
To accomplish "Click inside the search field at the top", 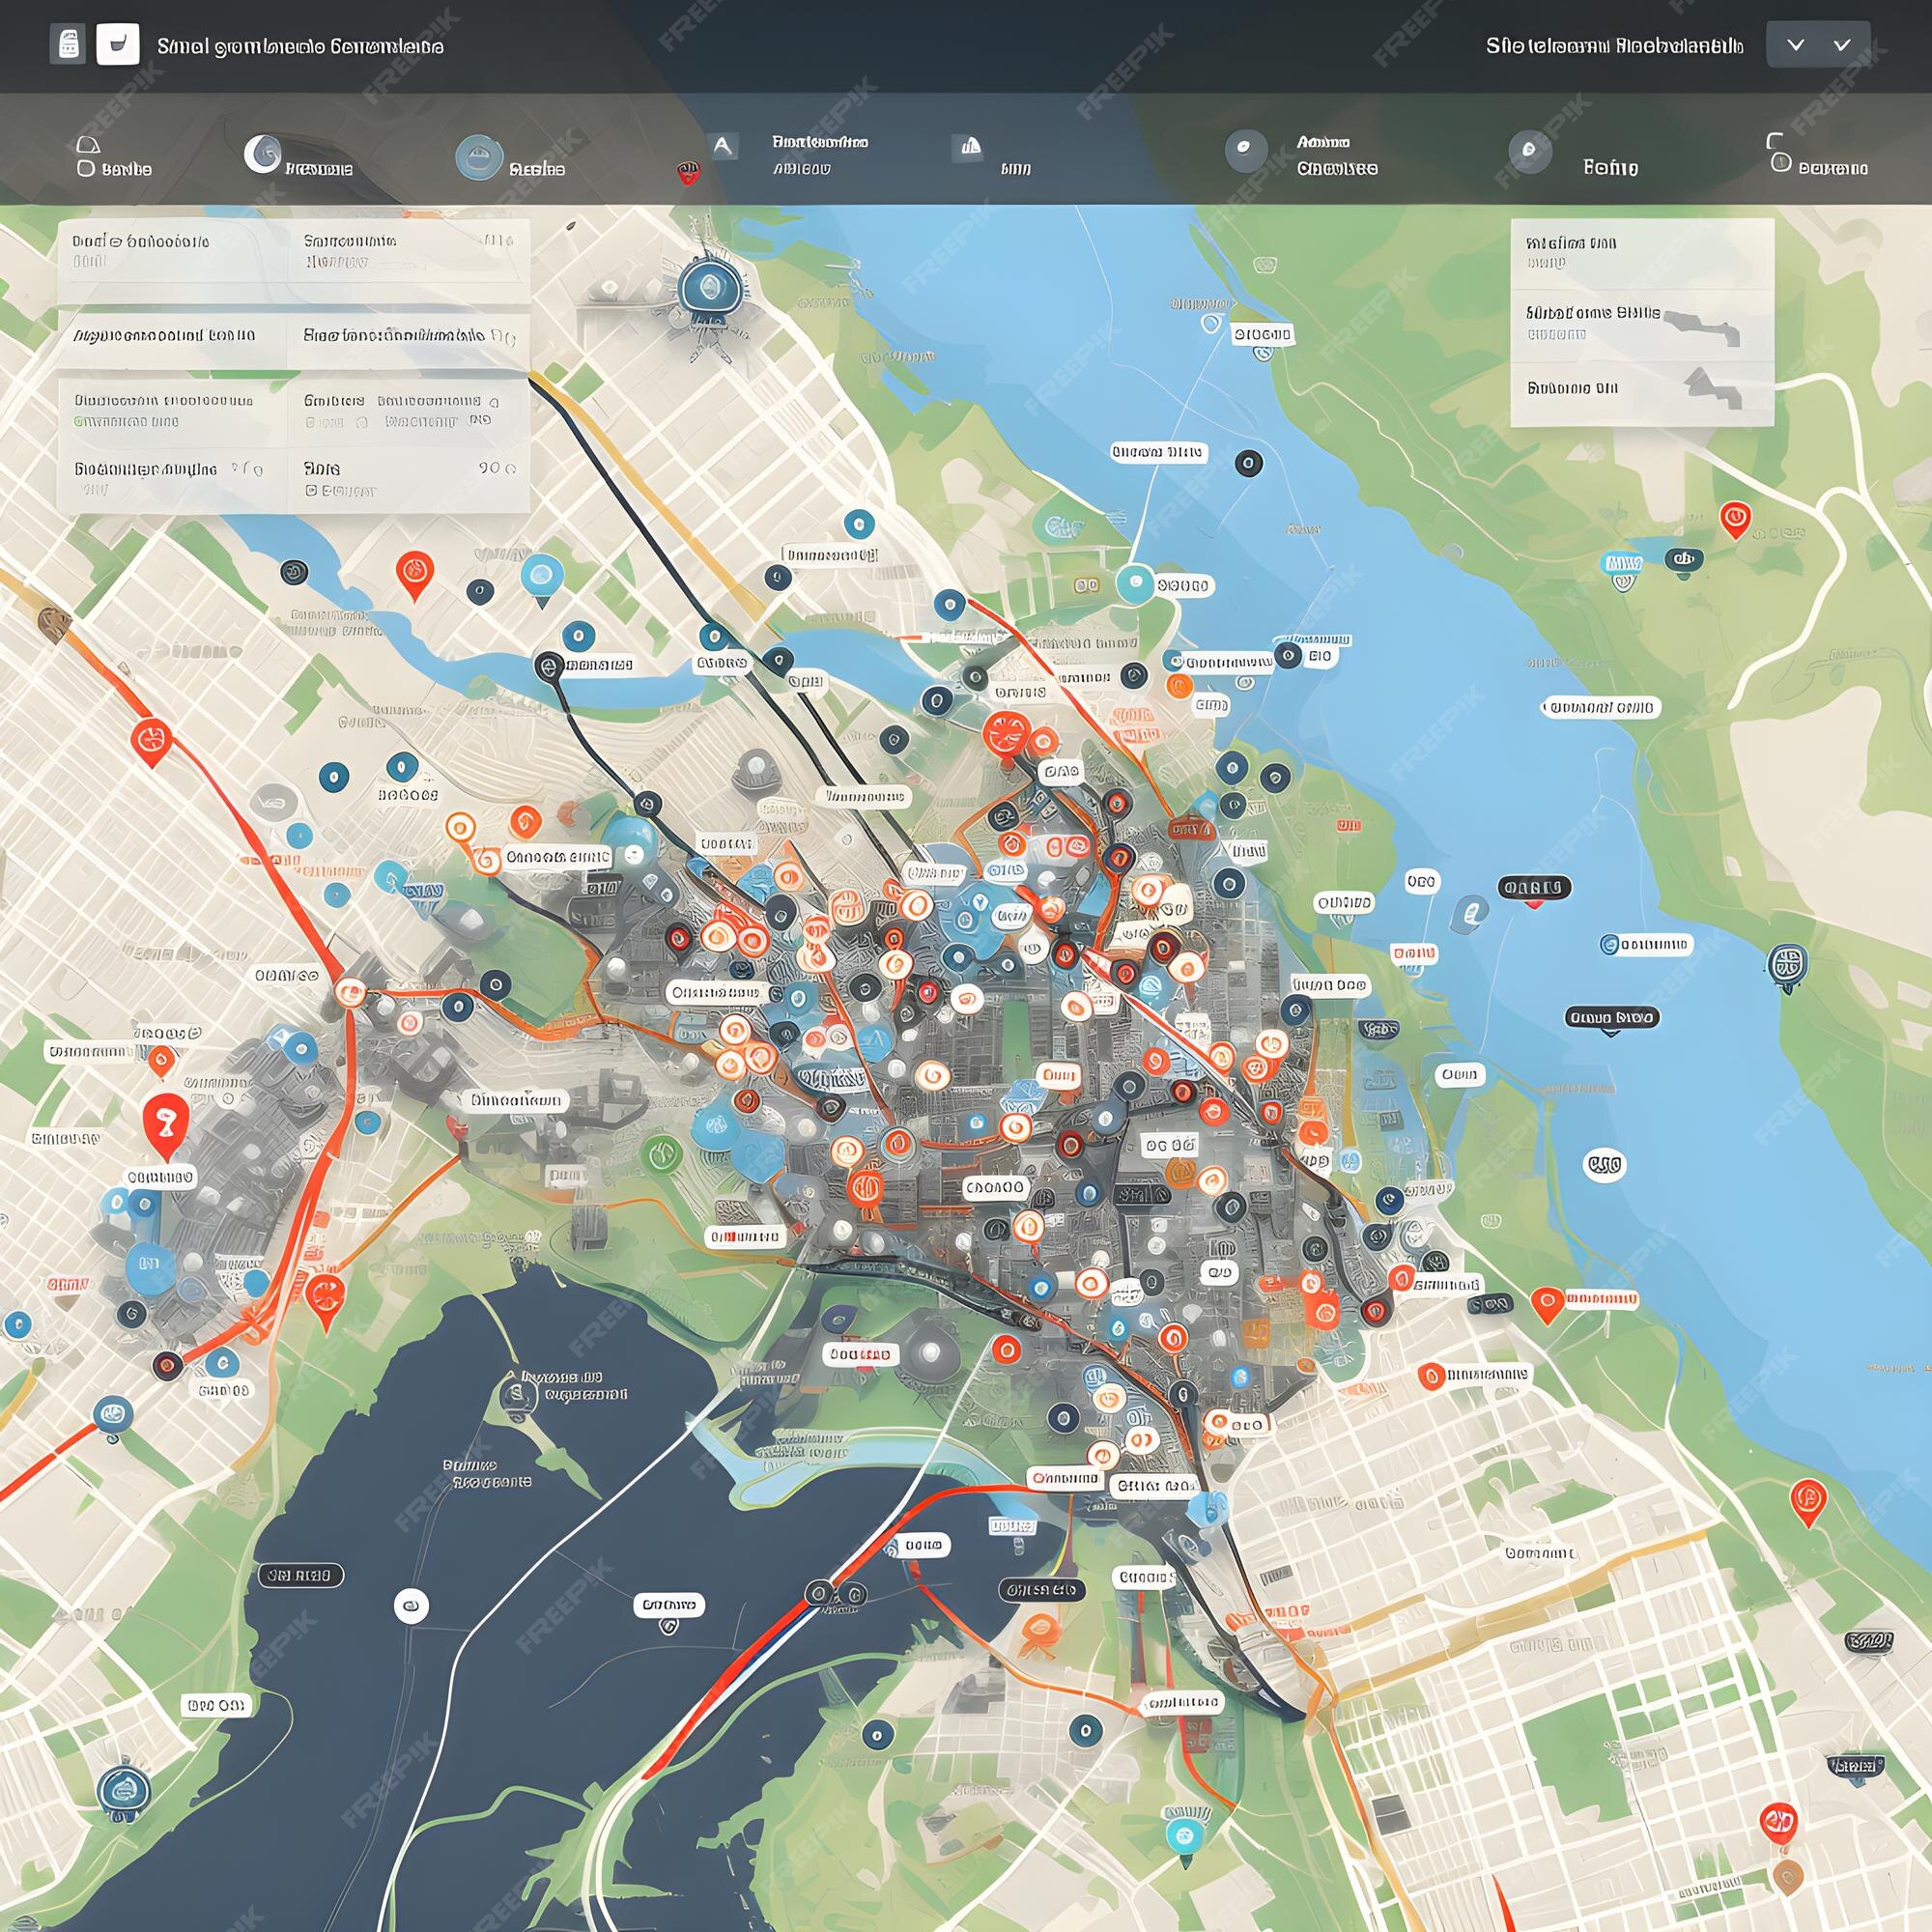I will tap(300, 45).
